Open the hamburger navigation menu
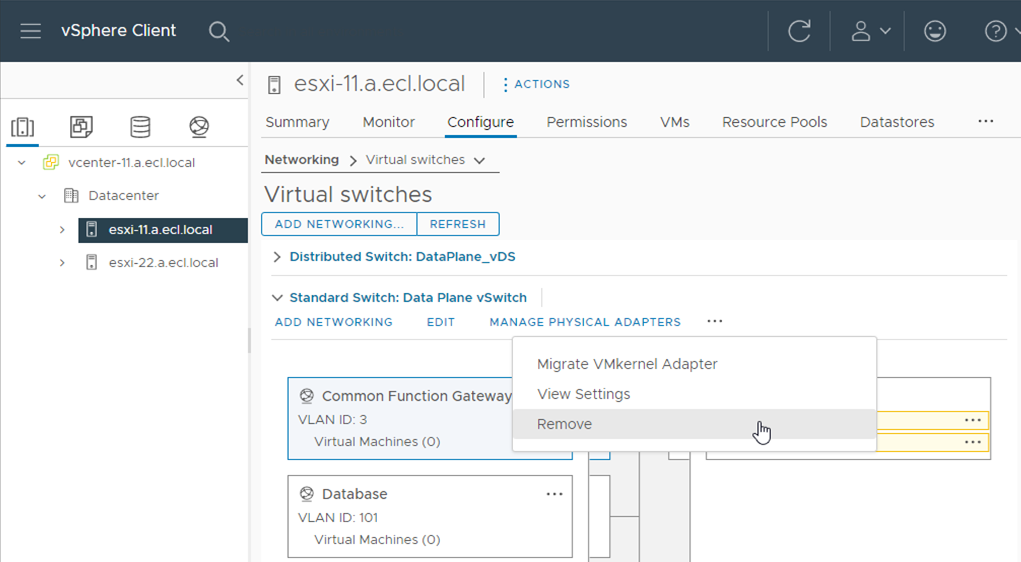This screenshot has width=1021, height=562. click(31, 31)
